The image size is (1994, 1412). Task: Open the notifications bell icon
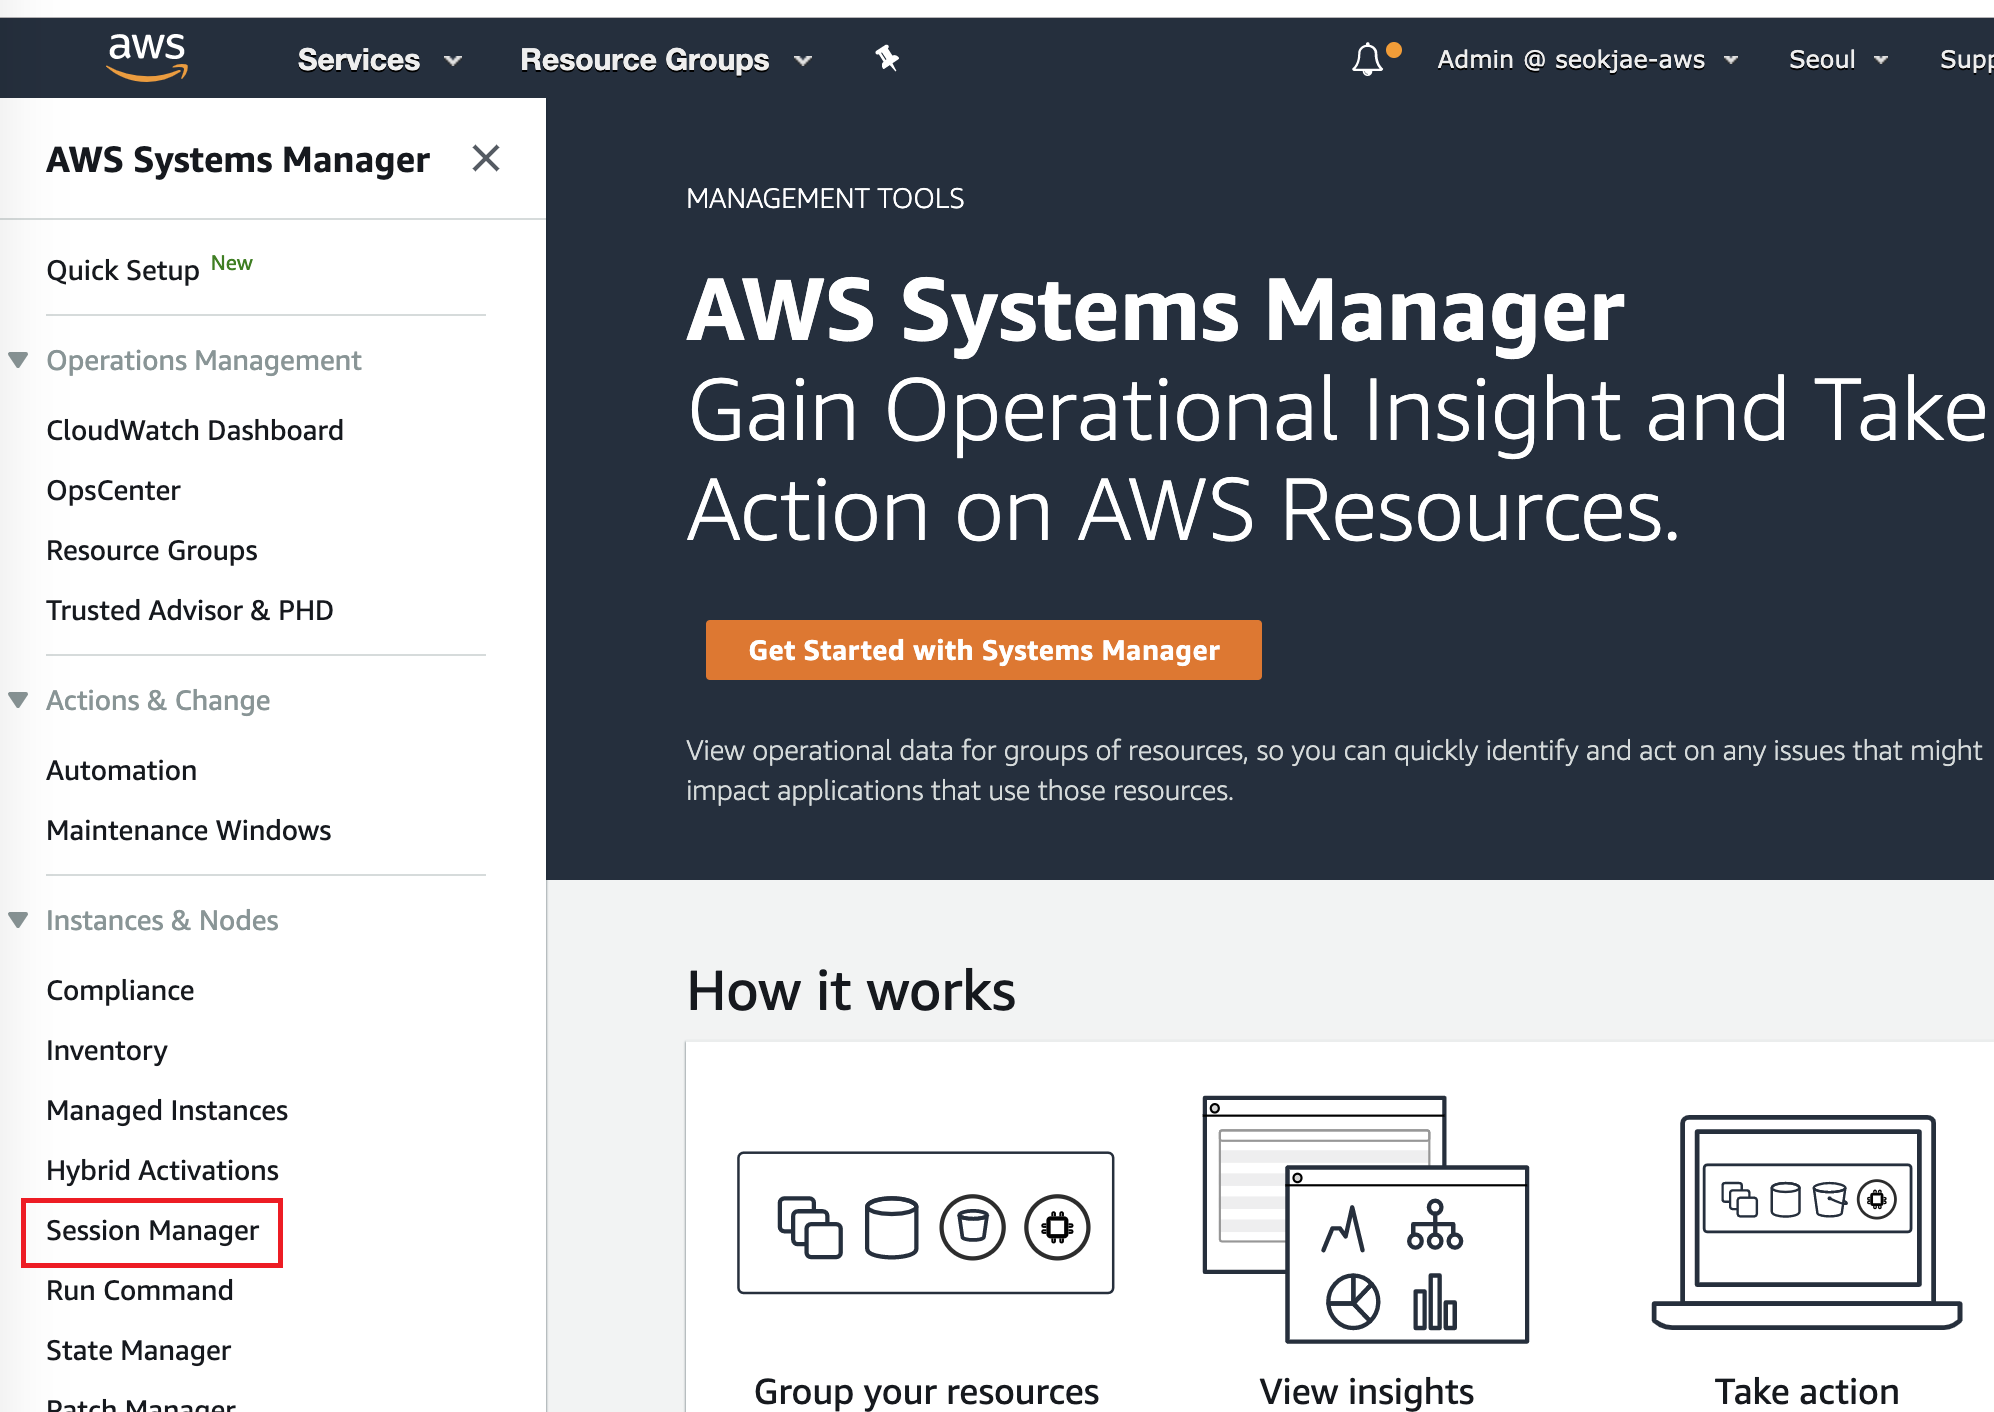click(1367, 59)
